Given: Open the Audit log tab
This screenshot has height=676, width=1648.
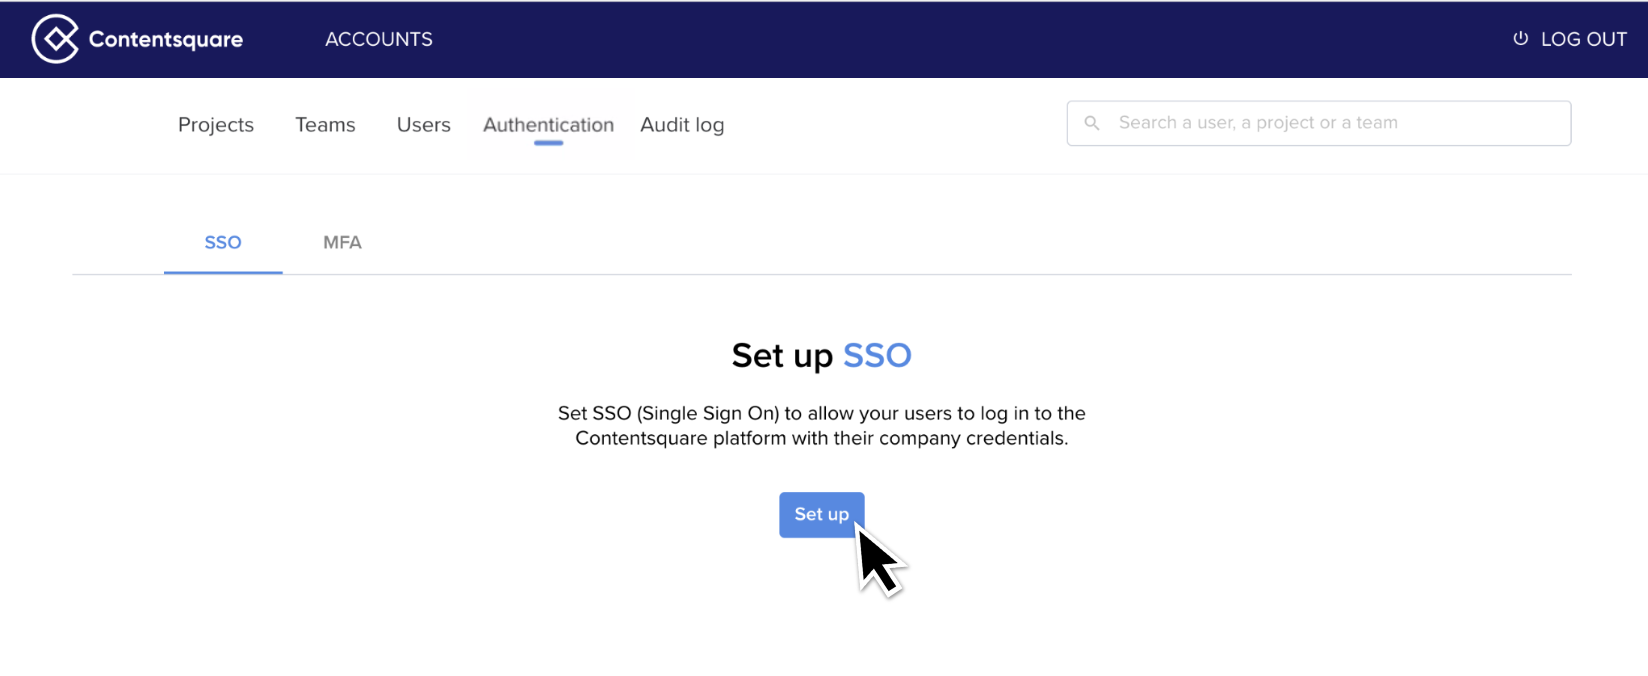Looking at the screenshot, I should 682,125.
